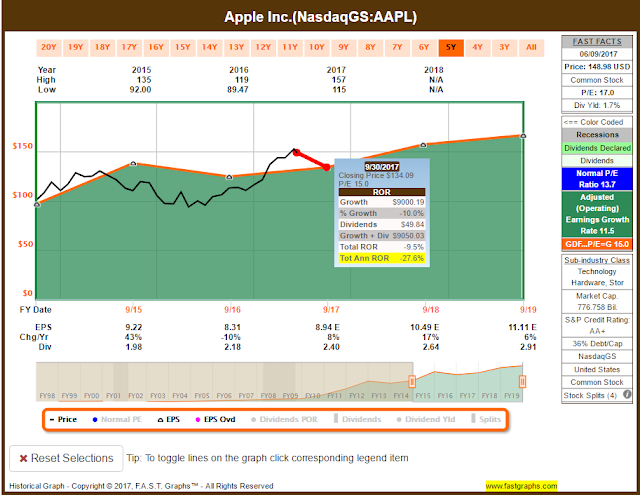The height and width of the screenshot is (495, 640).
Task: Enable the Dividend Yld legend item
Action: coord(426,419)
